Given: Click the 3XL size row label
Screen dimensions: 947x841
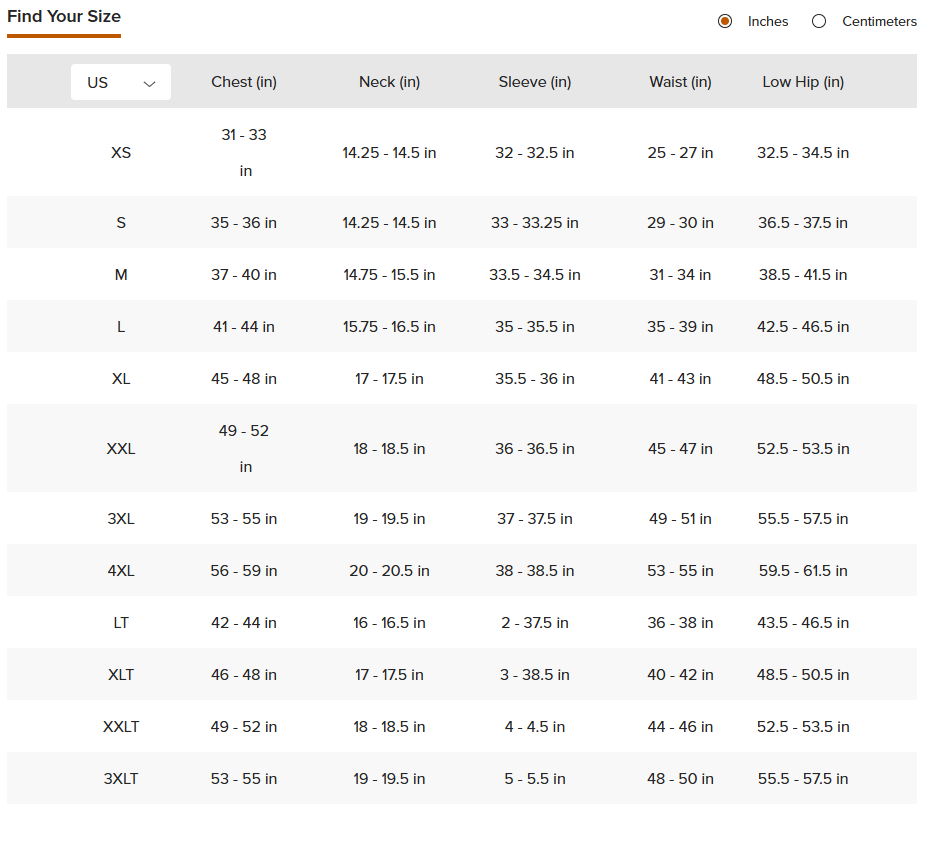Looking at the screenshot, I should click(121, 518).
